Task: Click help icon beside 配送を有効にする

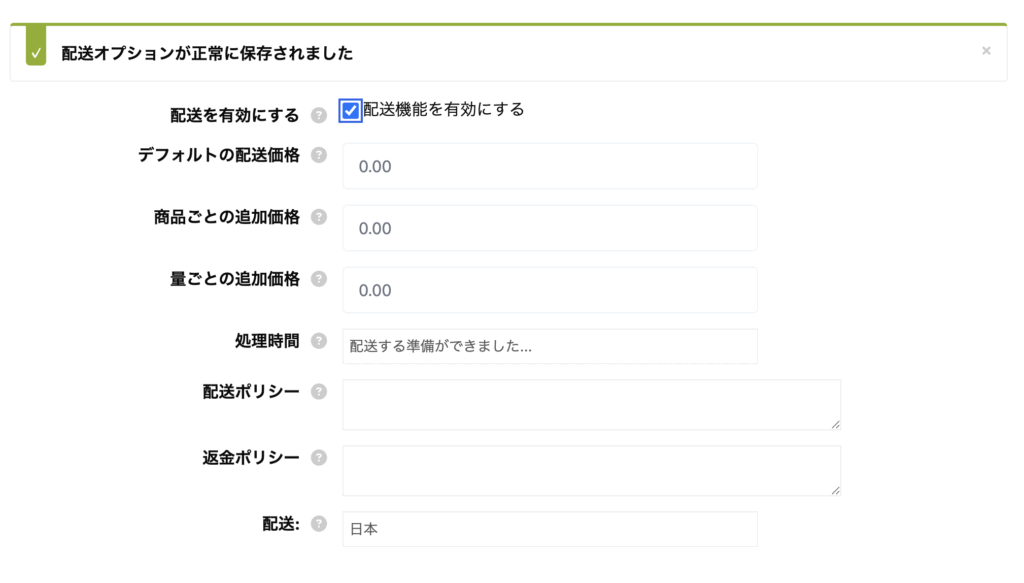Action: click(x=319, y=115)
